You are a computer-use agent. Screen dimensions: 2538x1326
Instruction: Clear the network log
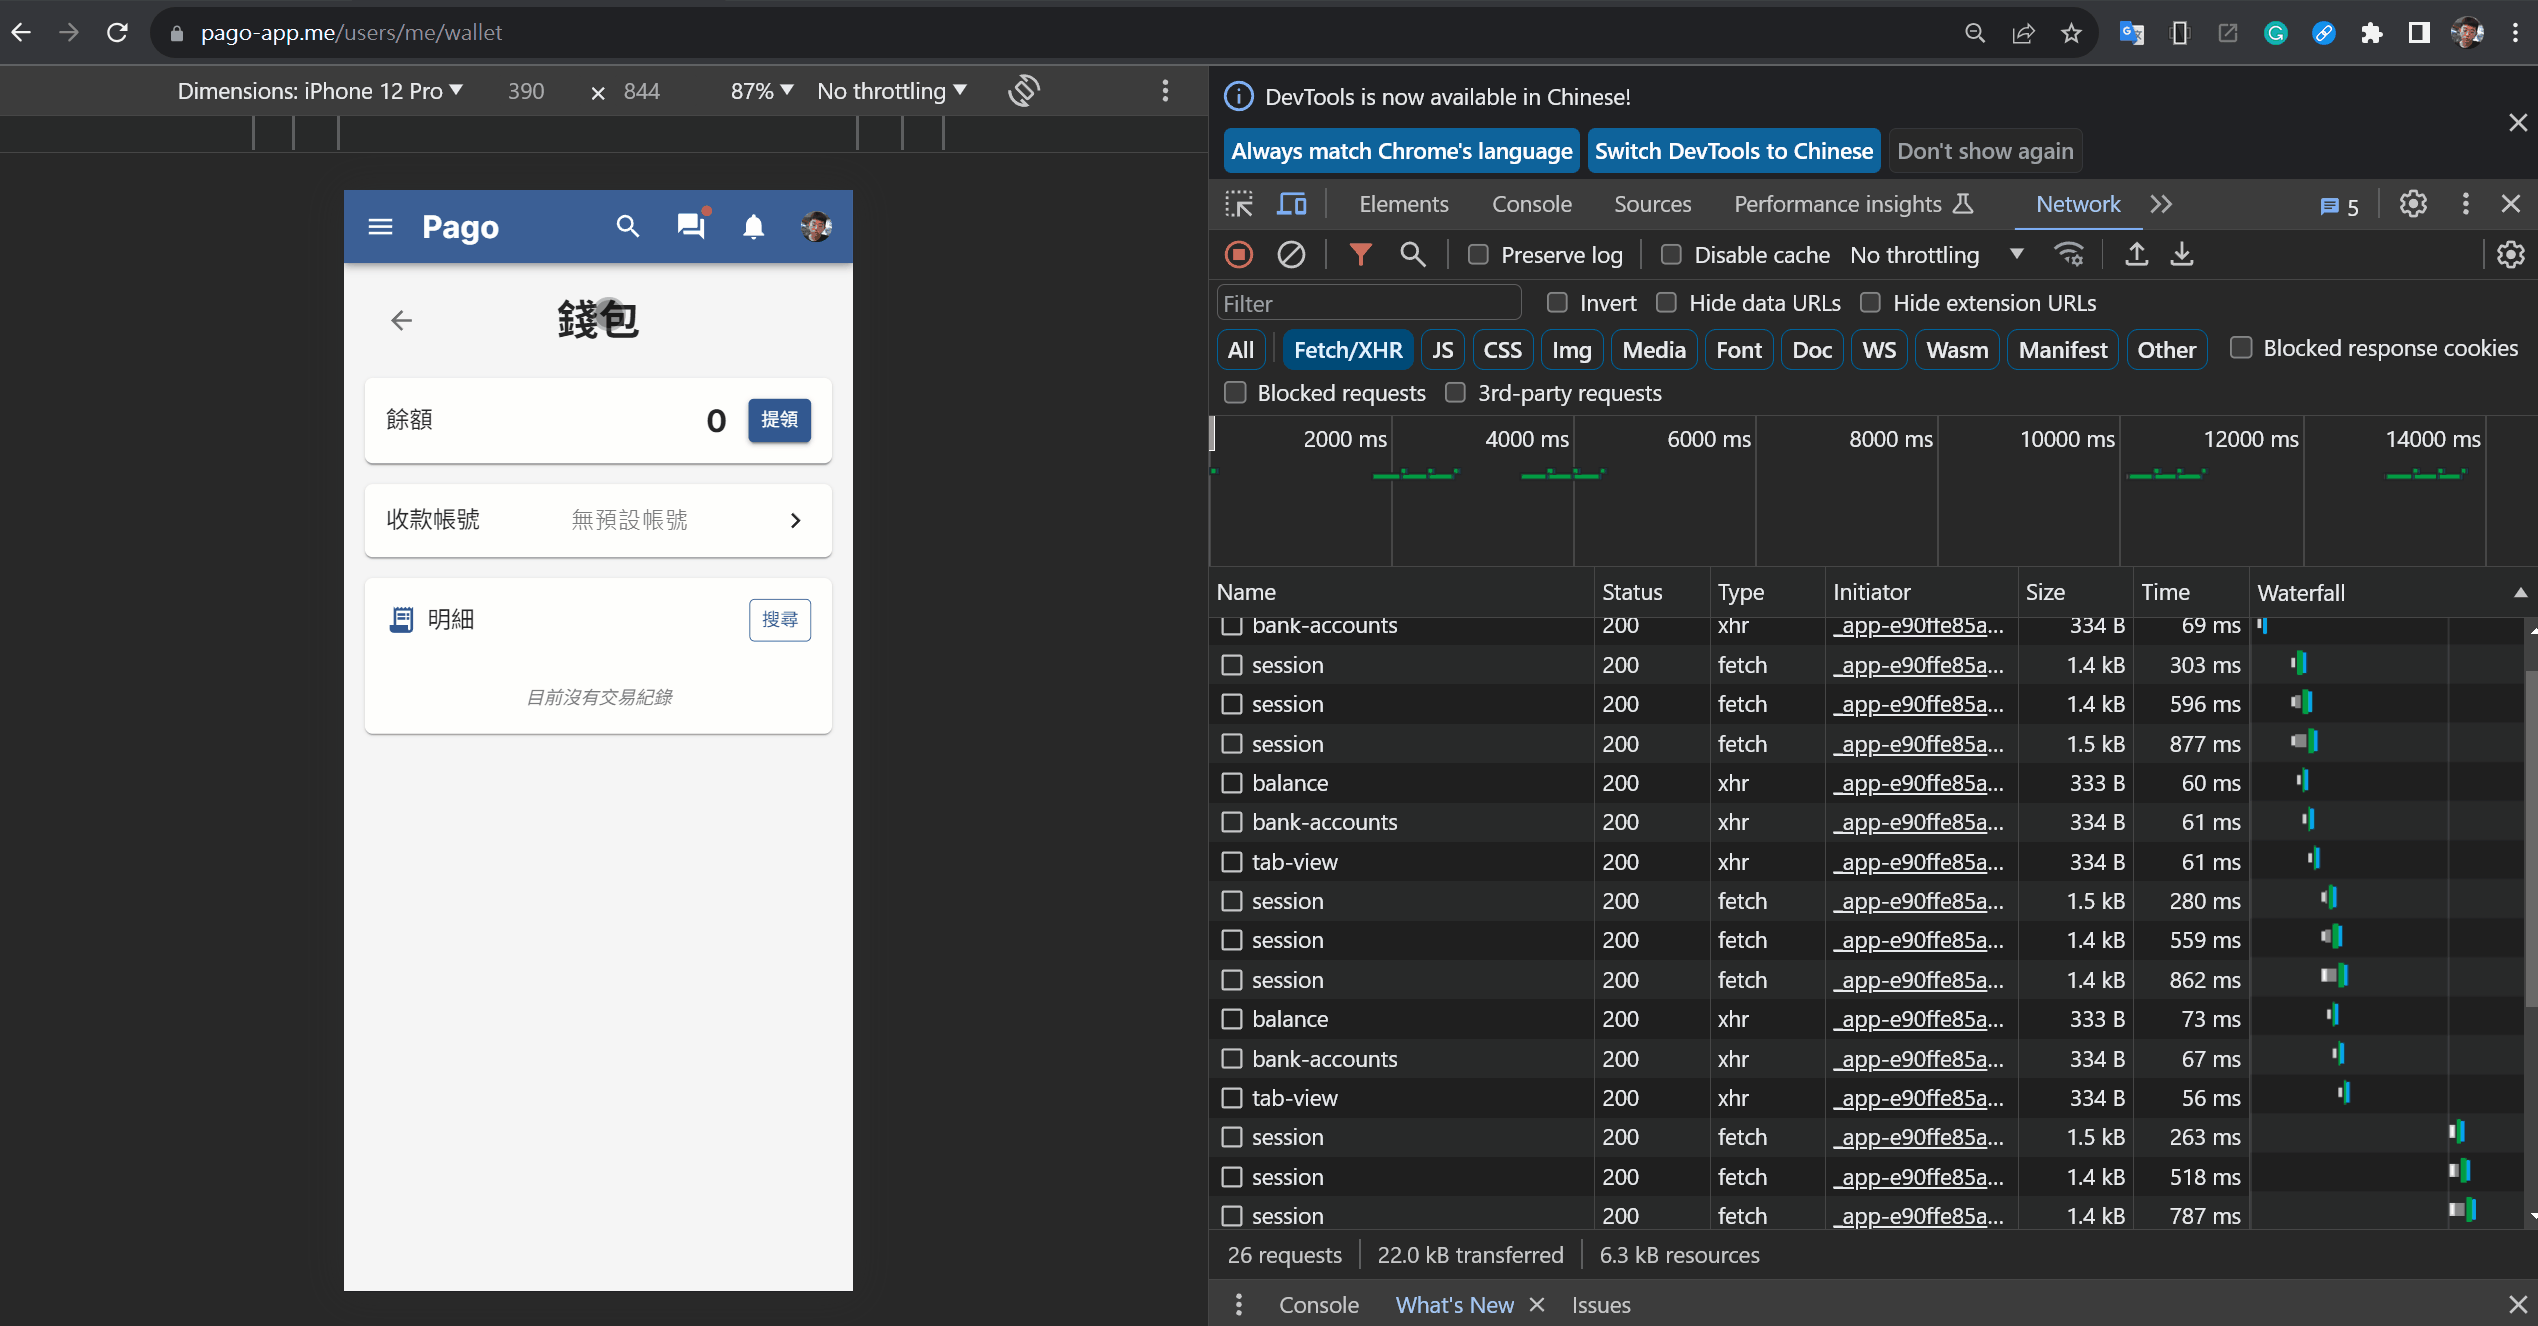click(1291, 255)
